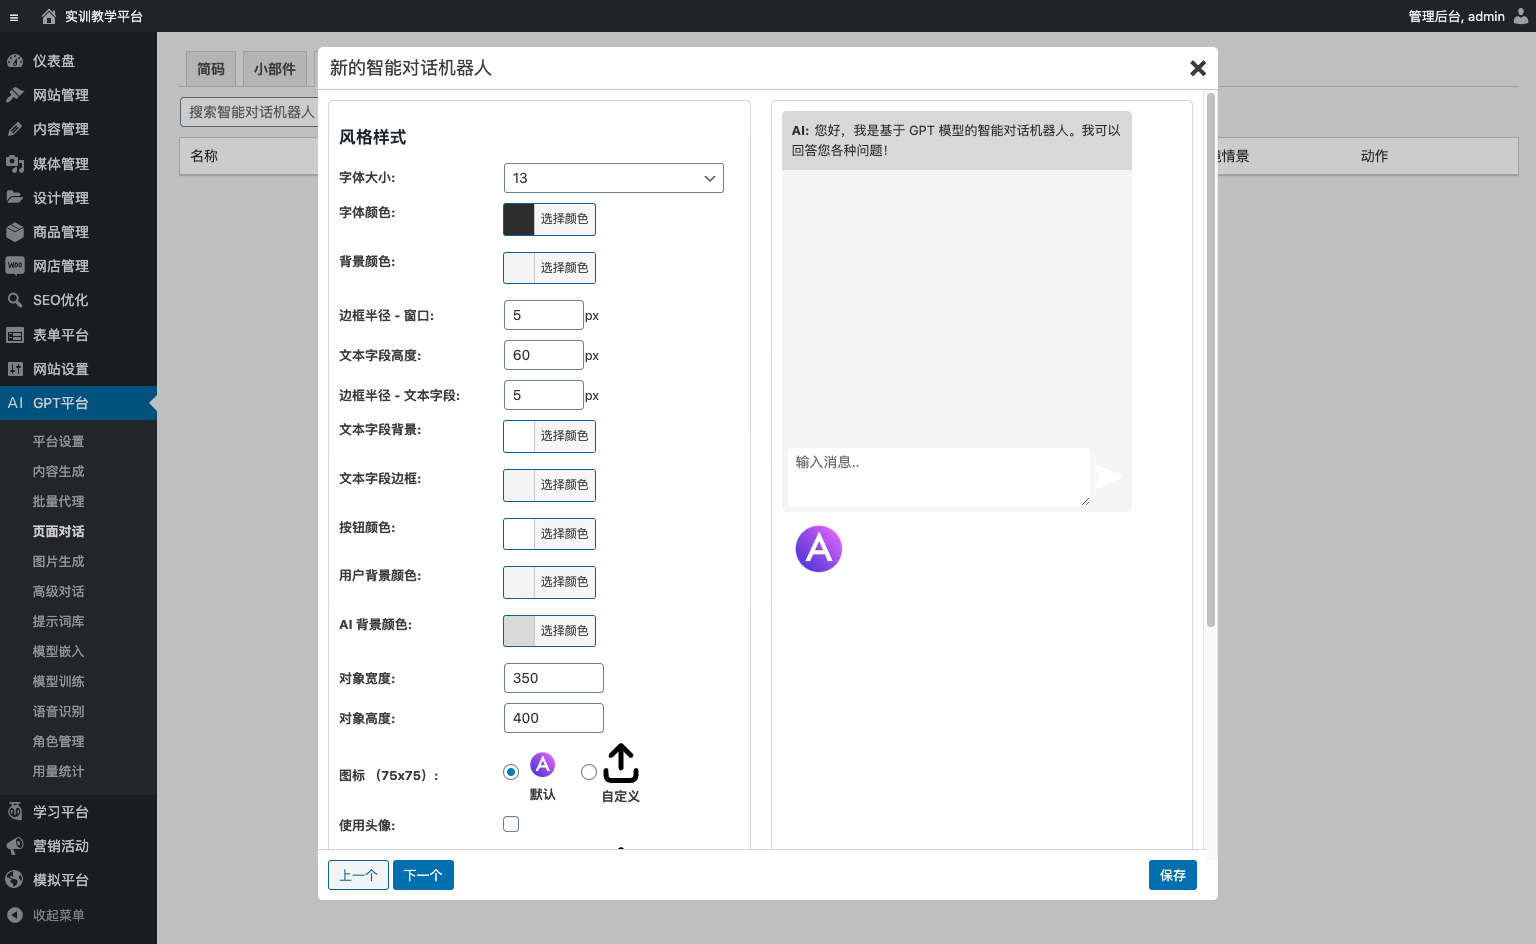Click the 下一个 next button

tap(423, 875)
